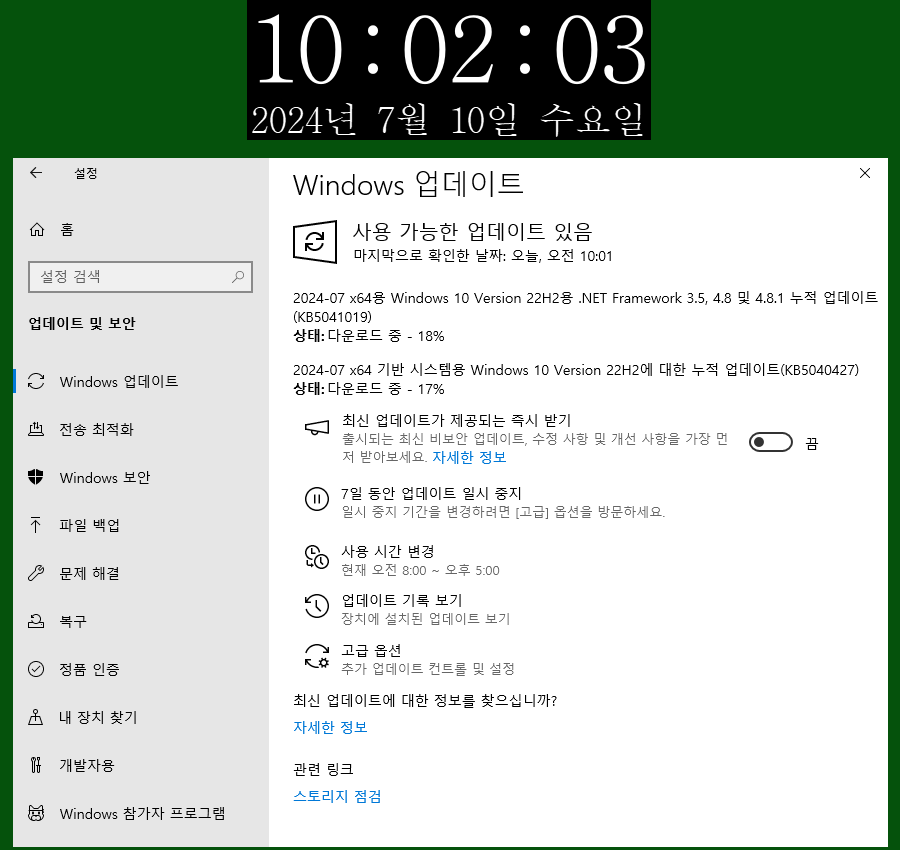Viewport: 900px width, 850px height.
Task: Click 현재 오전 8:00 ~ 오후 5:00 text
Action: 421,570
